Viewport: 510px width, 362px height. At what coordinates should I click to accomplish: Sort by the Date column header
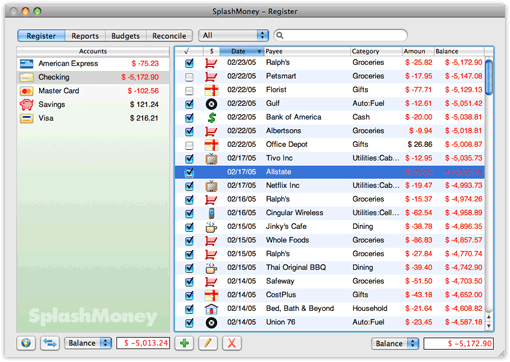click(242, 51)
